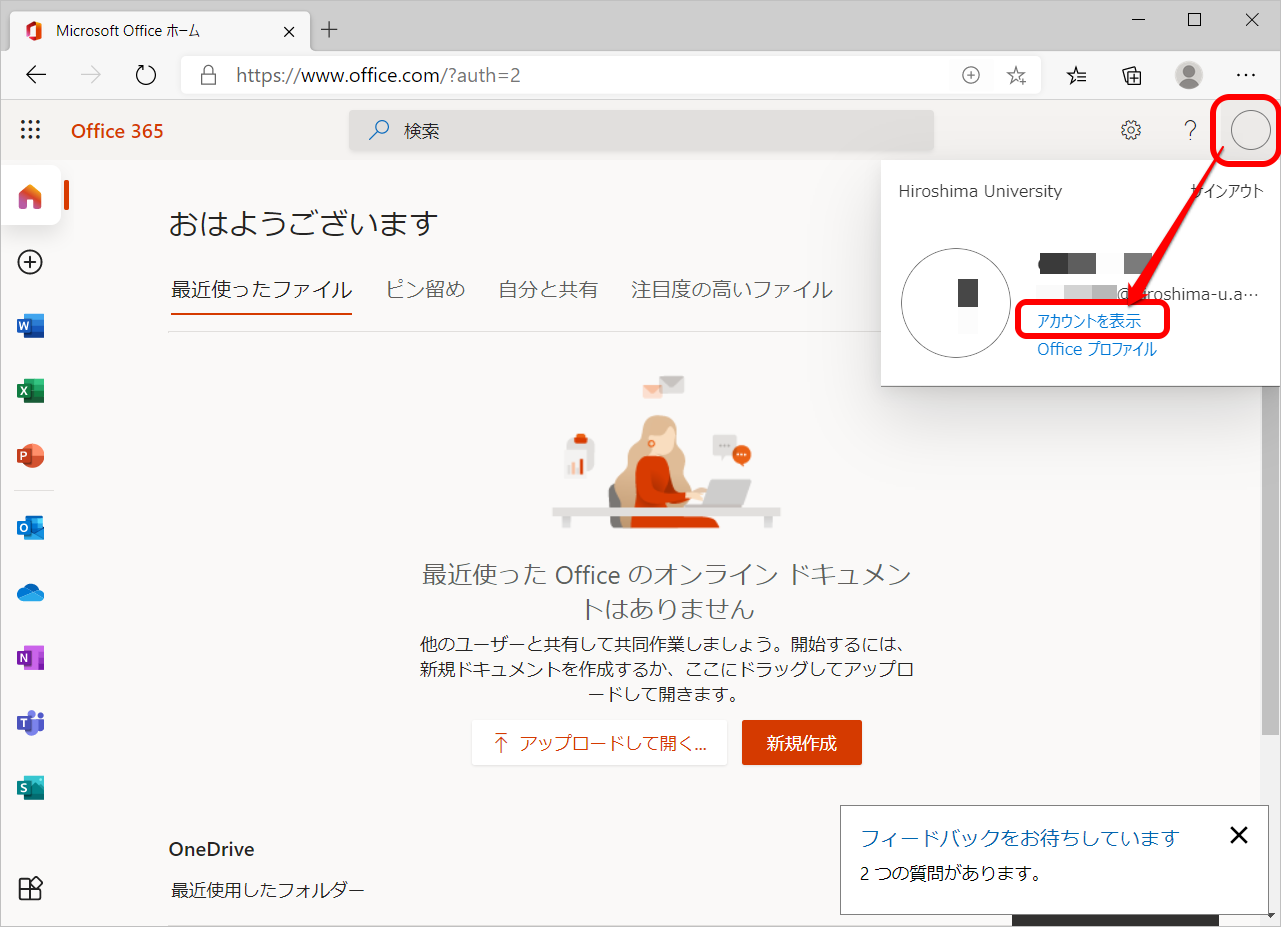Click the 検索 search box

641,131
